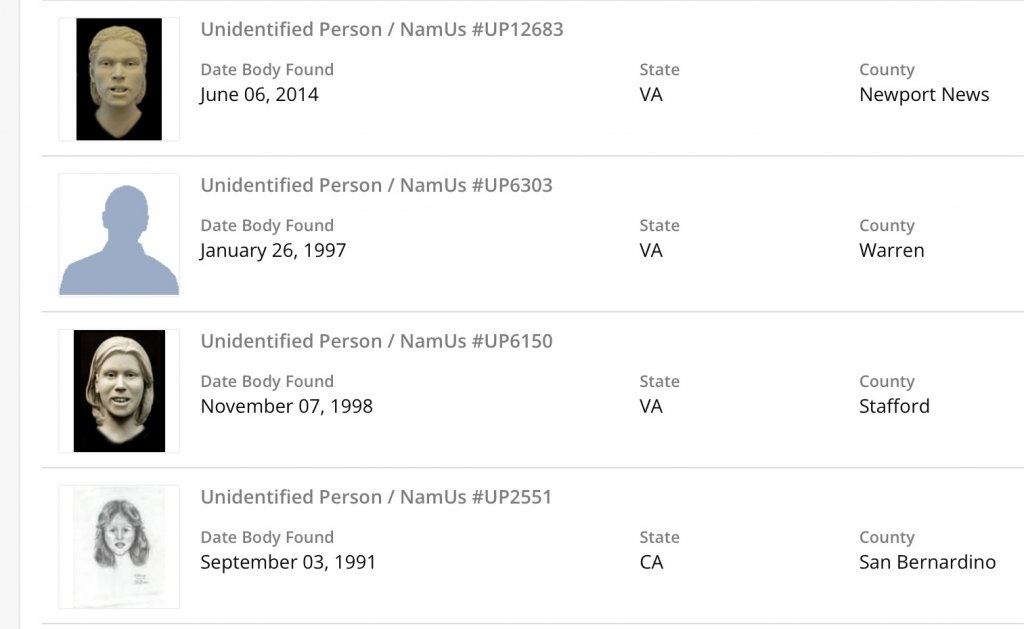Open thumbnail image for case #UP12683
The image size is (1024, 629).
[x=119, y=79]
